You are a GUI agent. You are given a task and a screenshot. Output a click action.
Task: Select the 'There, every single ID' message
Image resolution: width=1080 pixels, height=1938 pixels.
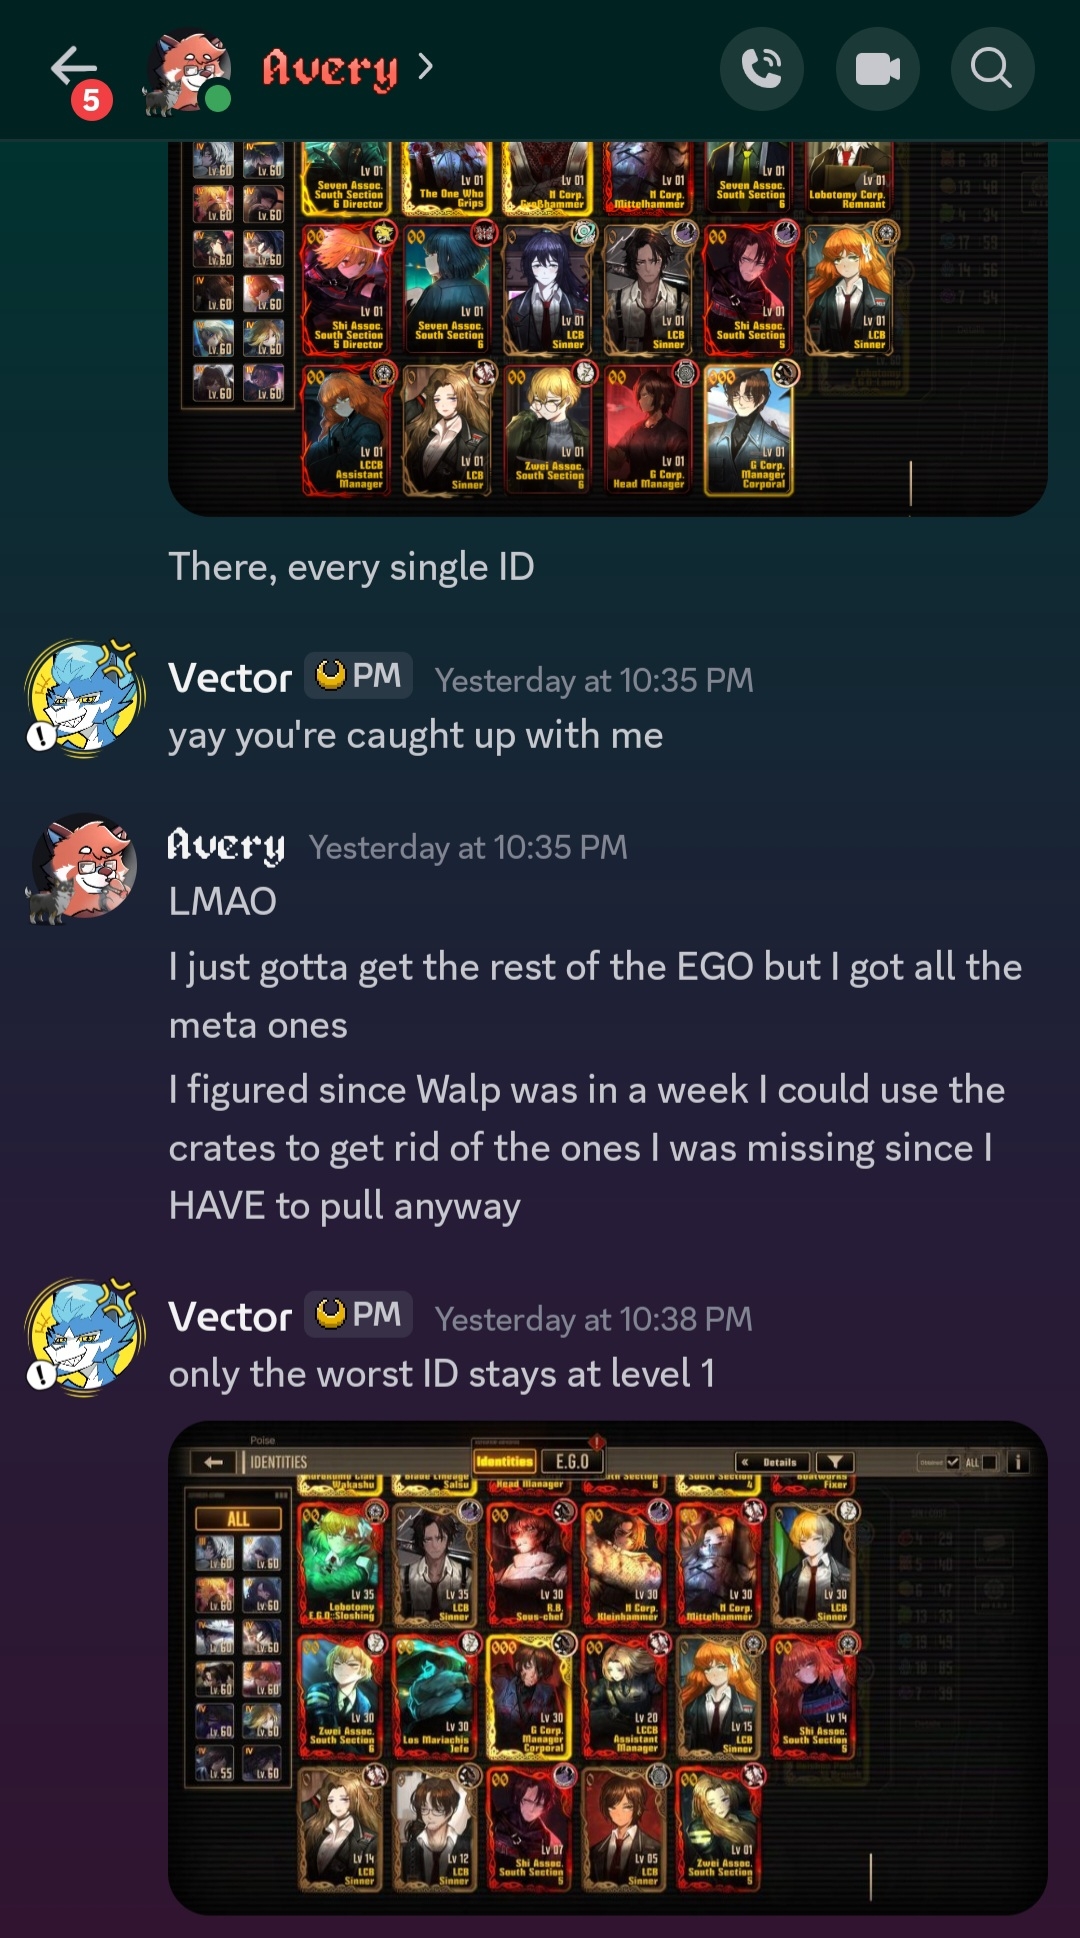click(351, 567)
